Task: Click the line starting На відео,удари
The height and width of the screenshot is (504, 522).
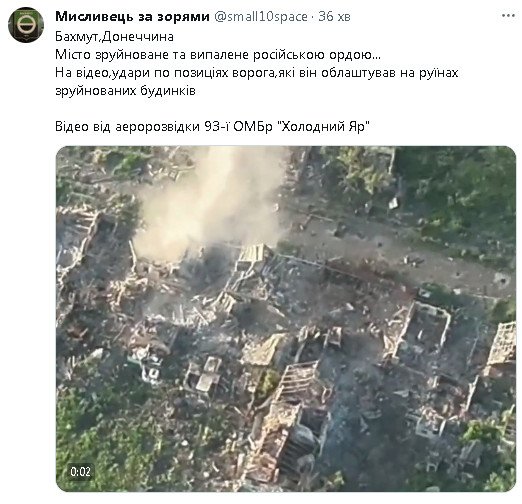Action: click(x=257, y=72)
